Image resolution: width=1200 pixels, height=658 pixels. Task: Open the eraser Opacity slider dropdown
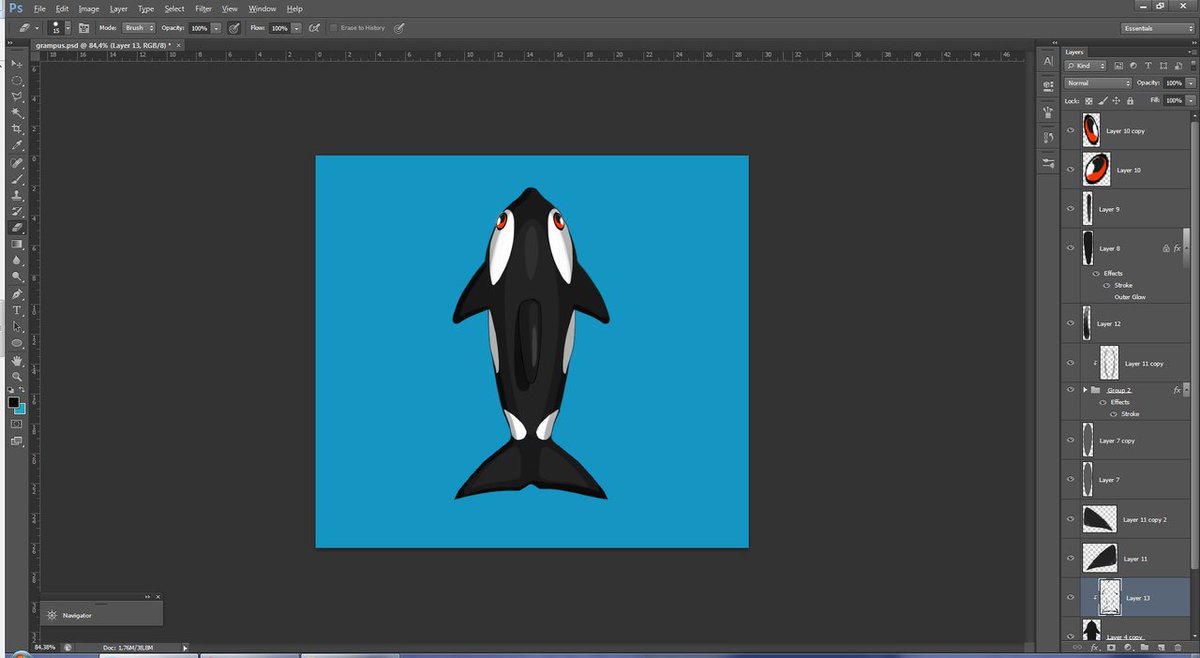216,28
